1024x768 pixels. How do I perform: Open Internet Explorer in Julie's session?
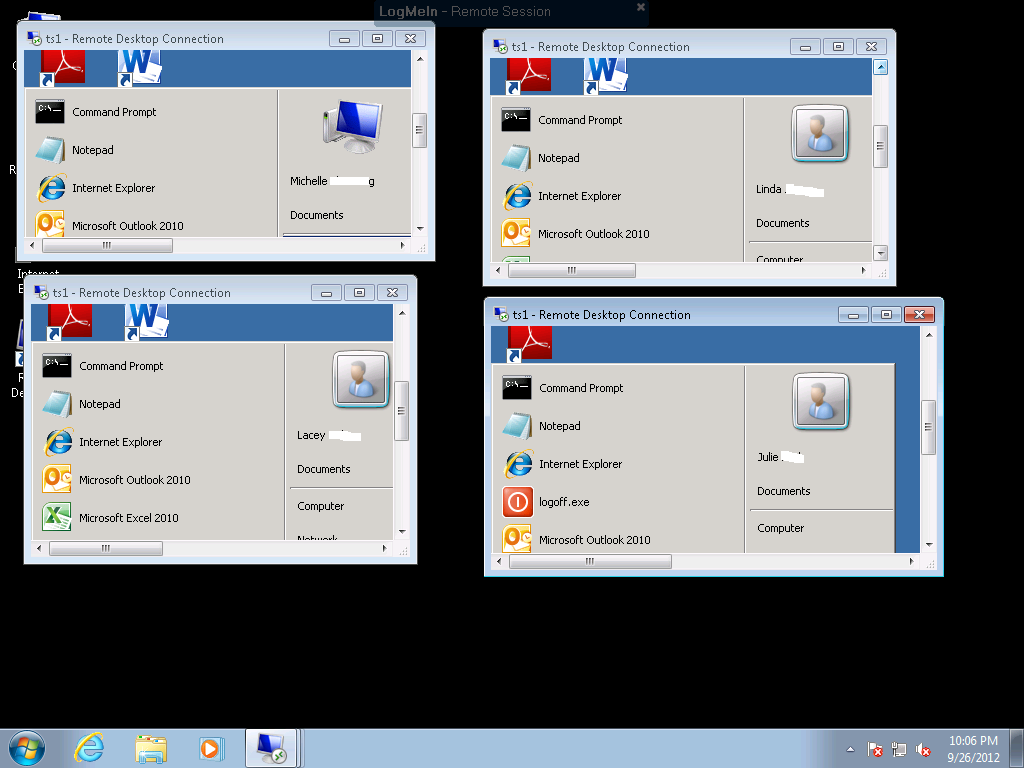tap(580, 464)
